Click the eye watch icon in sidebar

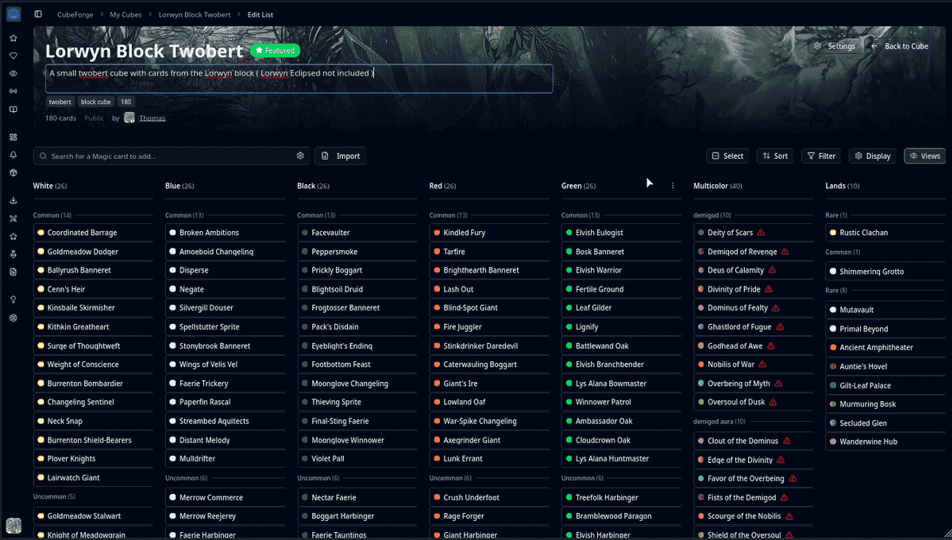tap(13, 73)
